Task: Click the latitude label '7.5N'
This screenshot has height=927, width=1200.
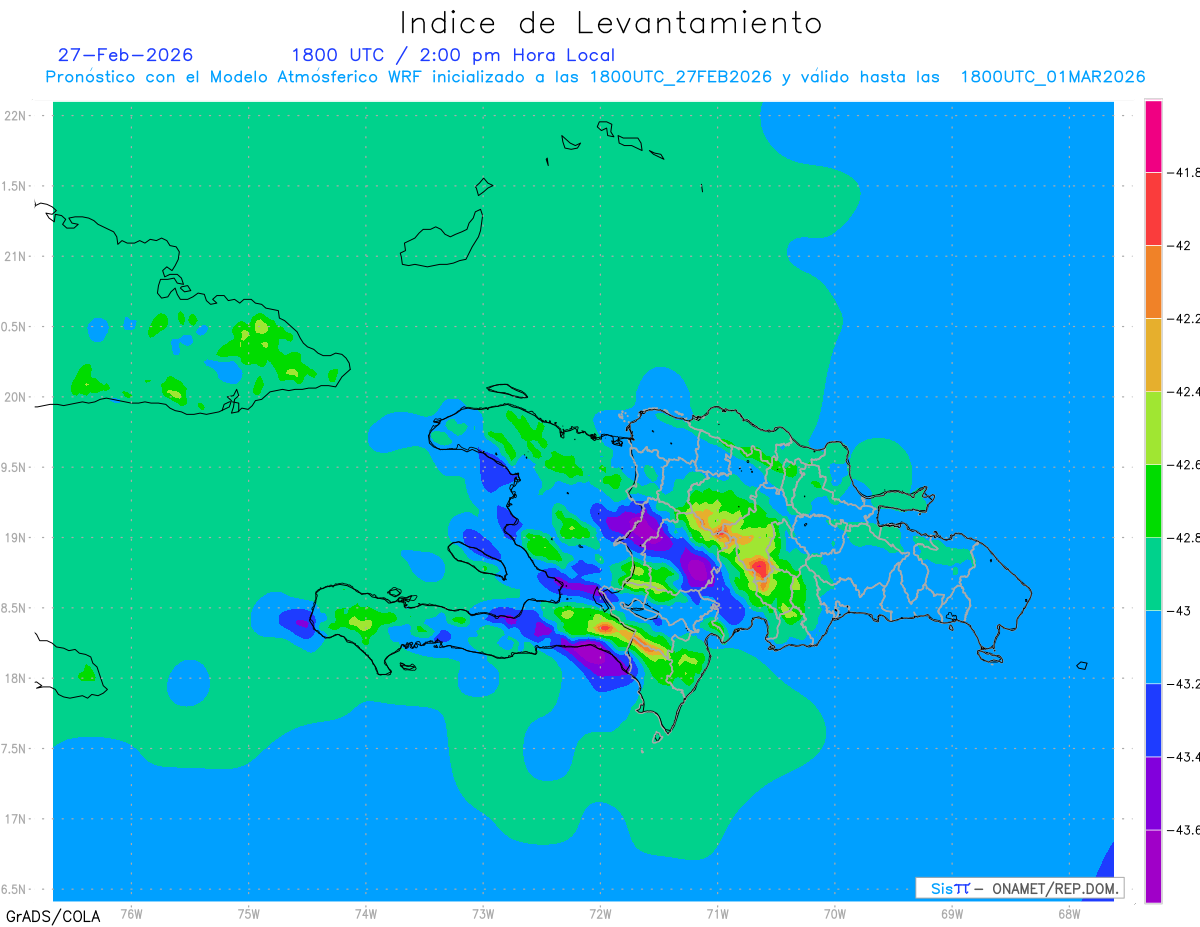Action: point(14,749)
